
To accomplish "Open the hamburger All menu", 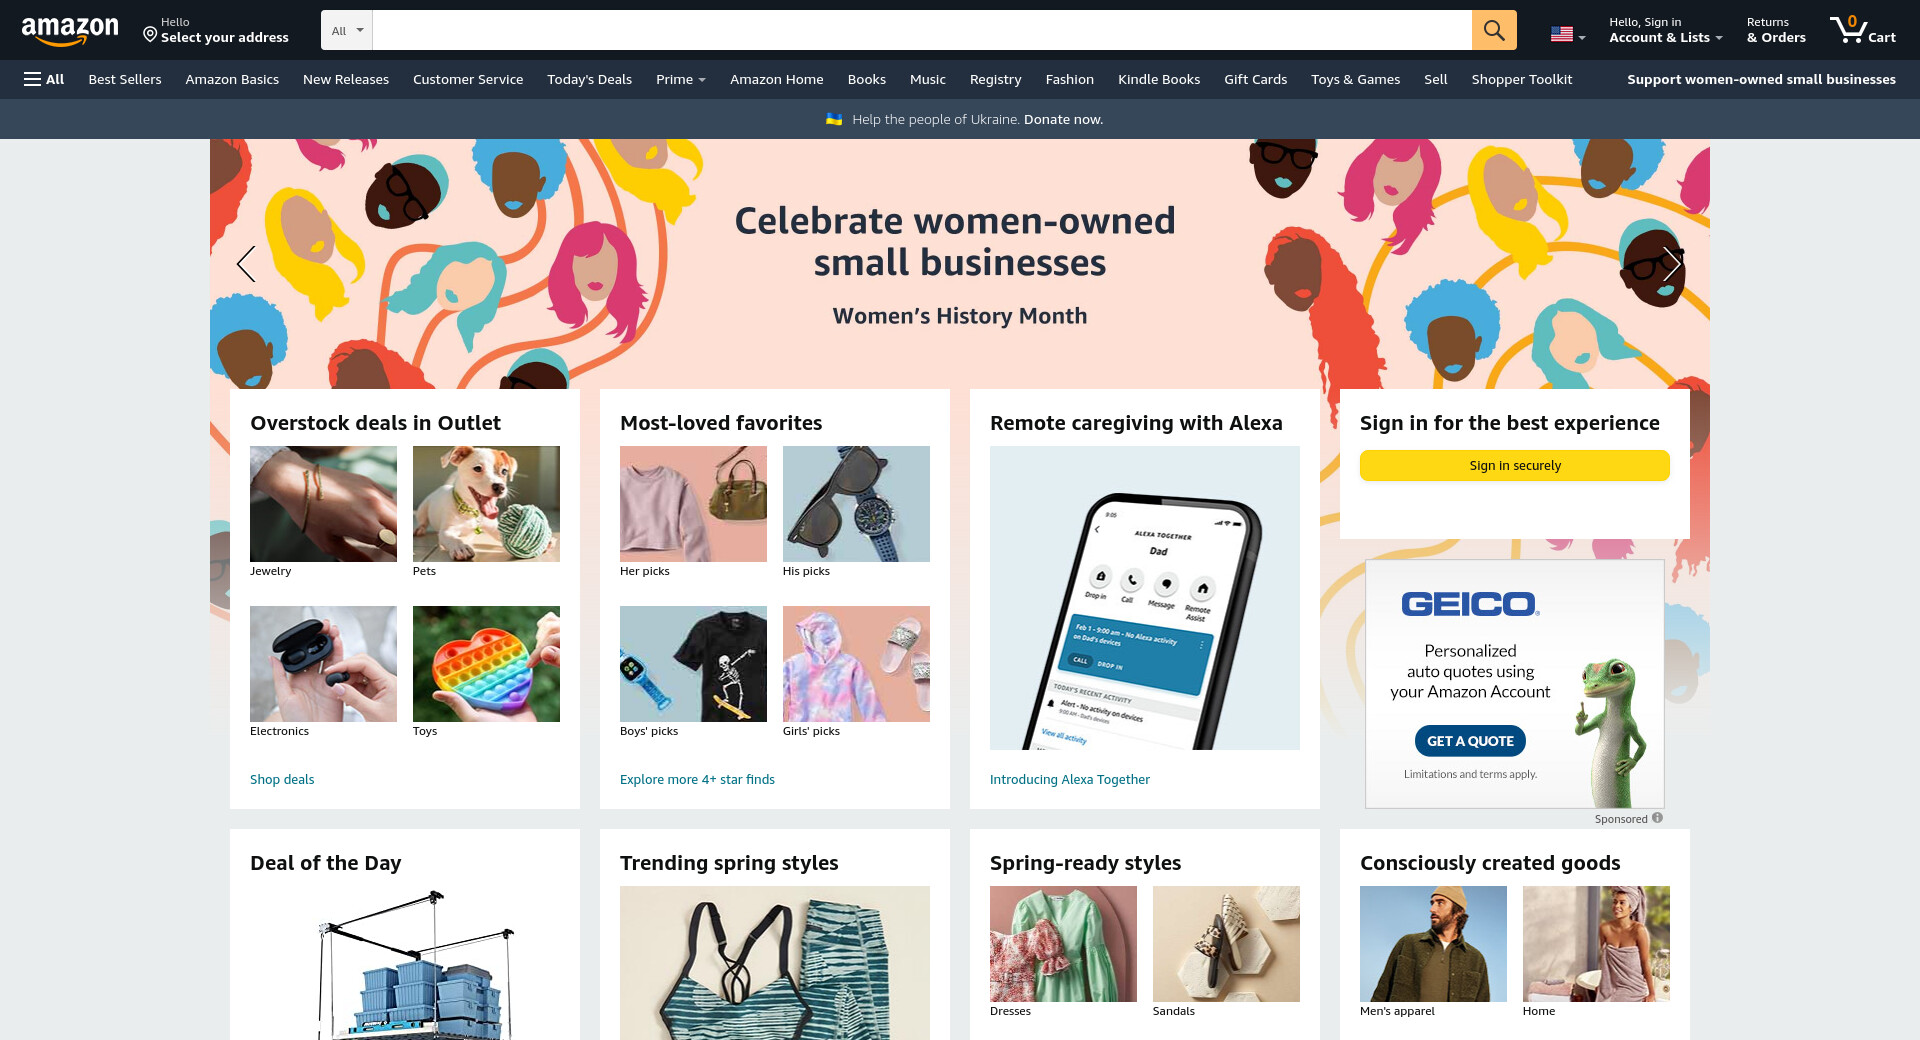I will pos(44,79).
